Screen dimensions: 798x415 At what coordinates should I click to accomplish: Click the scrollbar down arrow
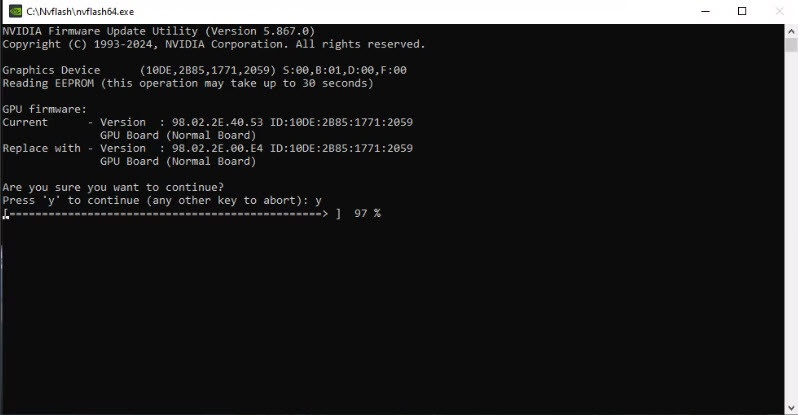tap(791, 408)
